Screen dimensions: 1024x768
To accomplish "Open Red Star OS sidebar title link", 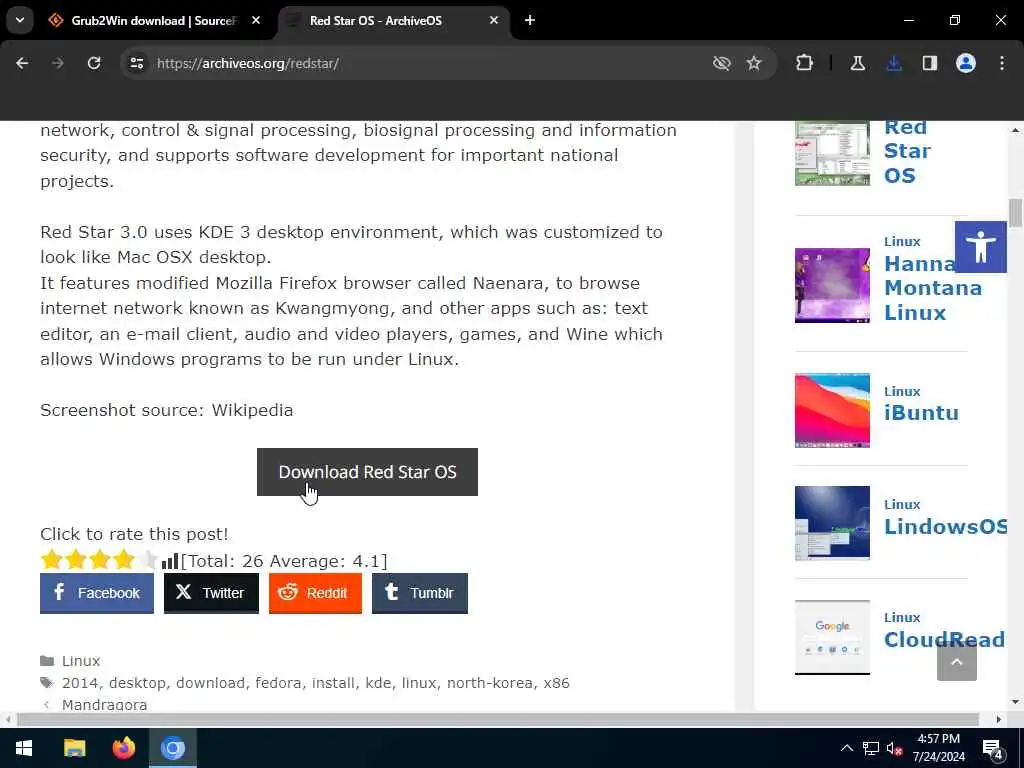I will tap(907, 152).
